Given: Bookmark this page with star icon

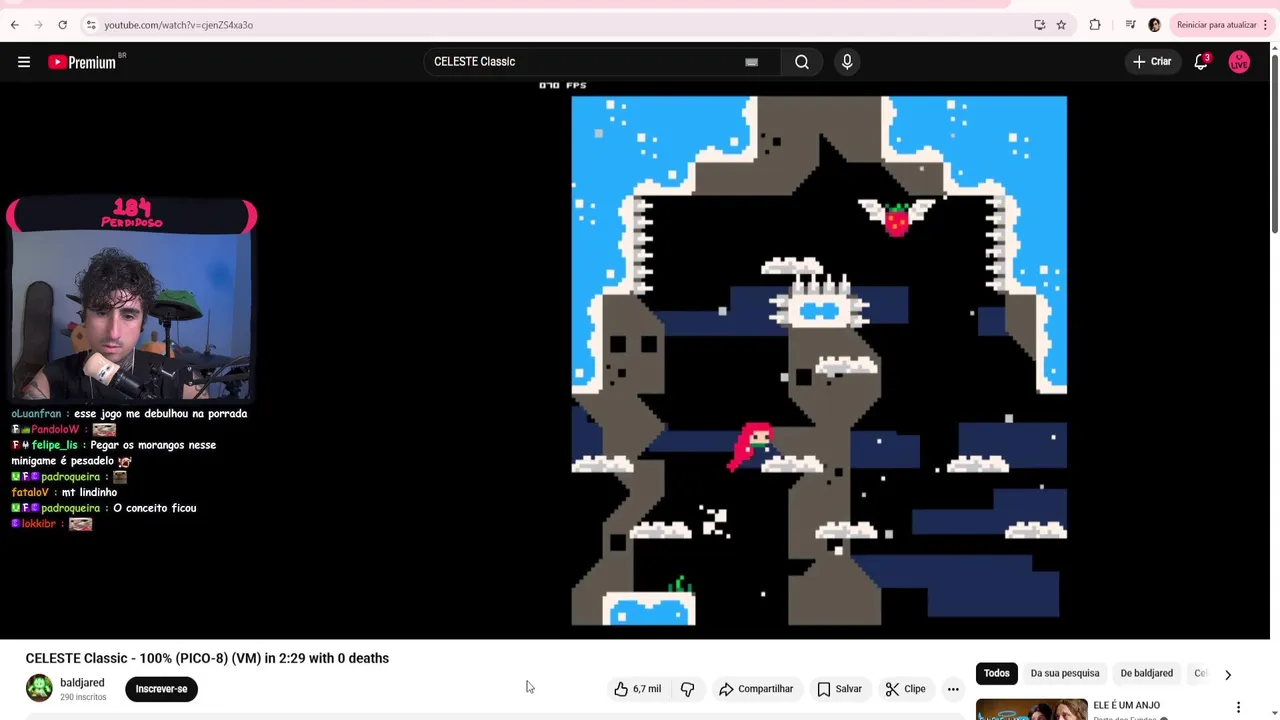Looking at the screenshot, I should tap(1061, 25).
